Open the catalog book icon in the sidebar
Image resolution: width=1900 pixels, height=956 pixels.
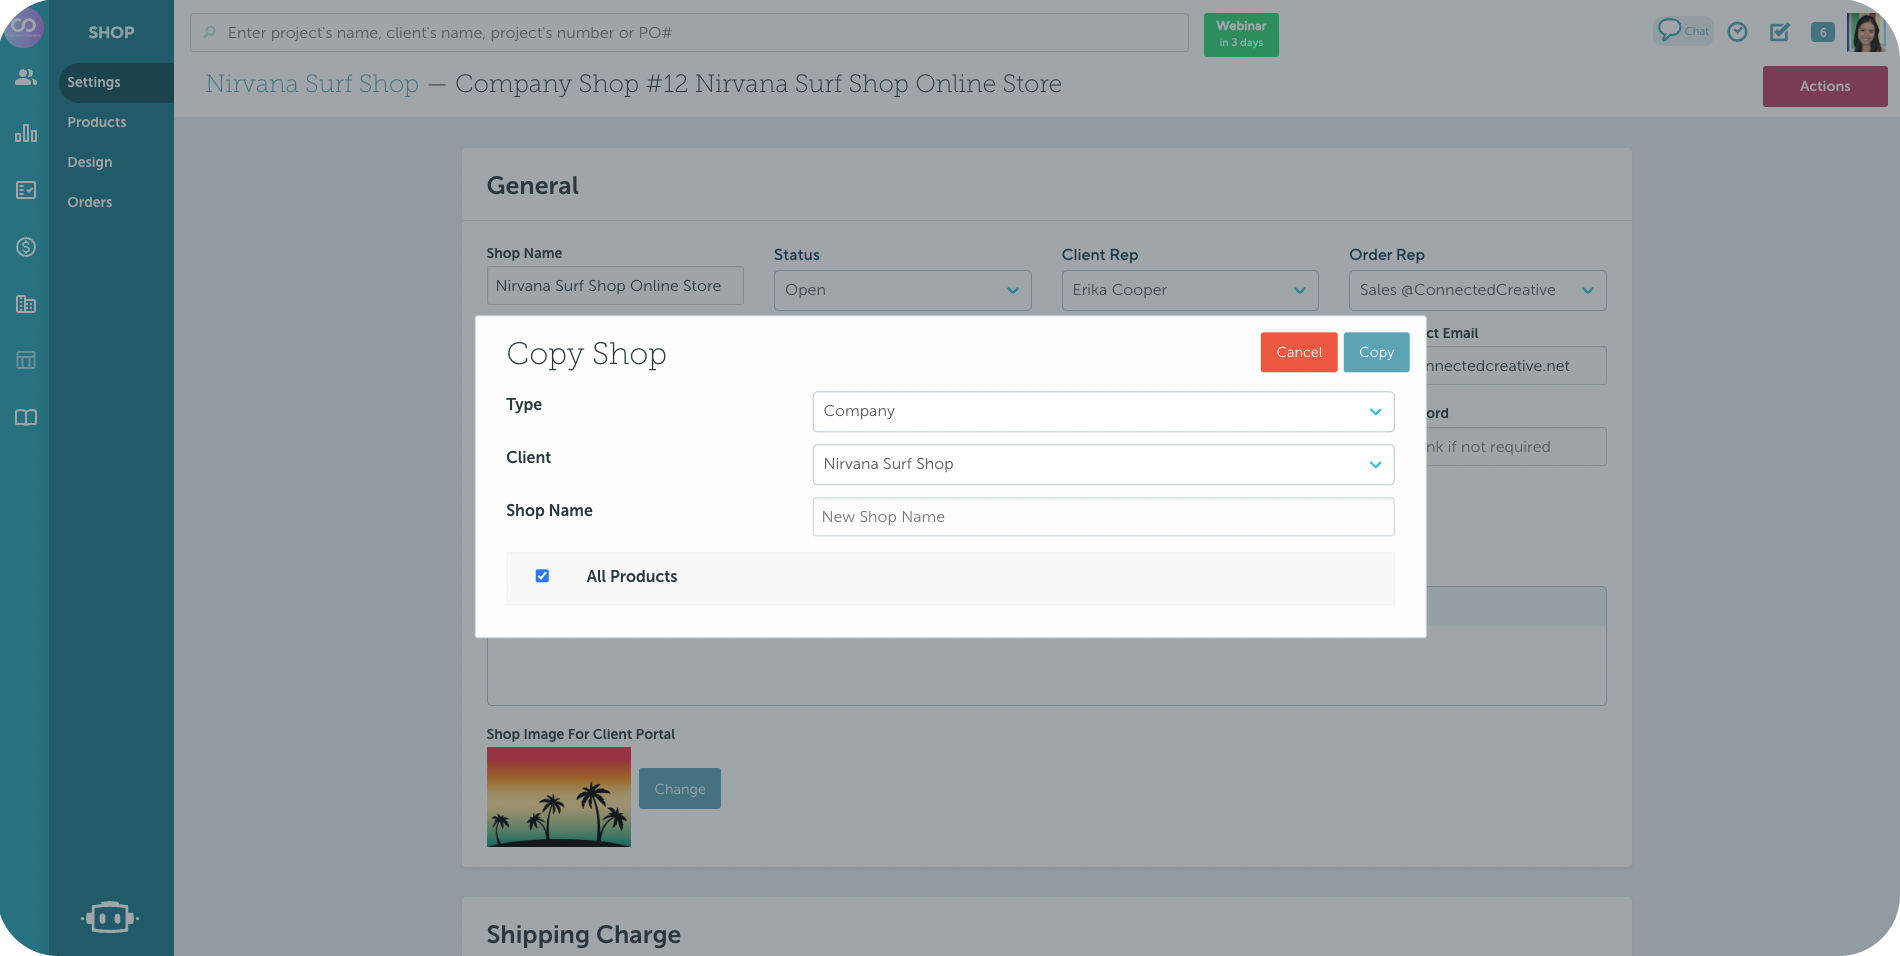pos(25,418)
